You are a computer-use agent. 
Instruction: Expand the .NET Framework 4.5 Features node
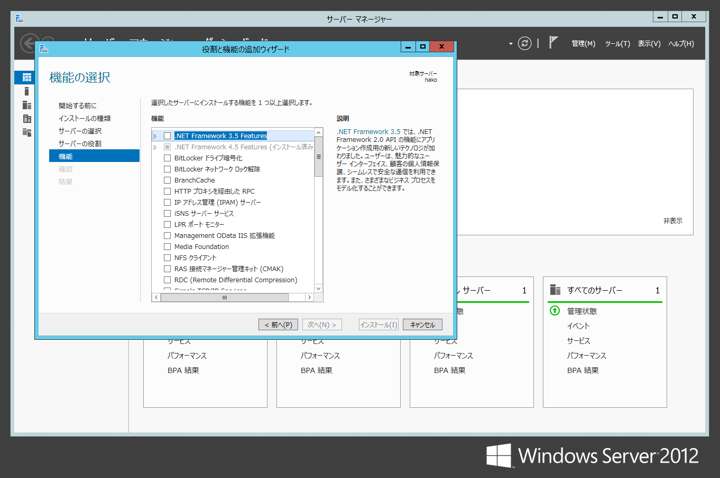(156, 147)
